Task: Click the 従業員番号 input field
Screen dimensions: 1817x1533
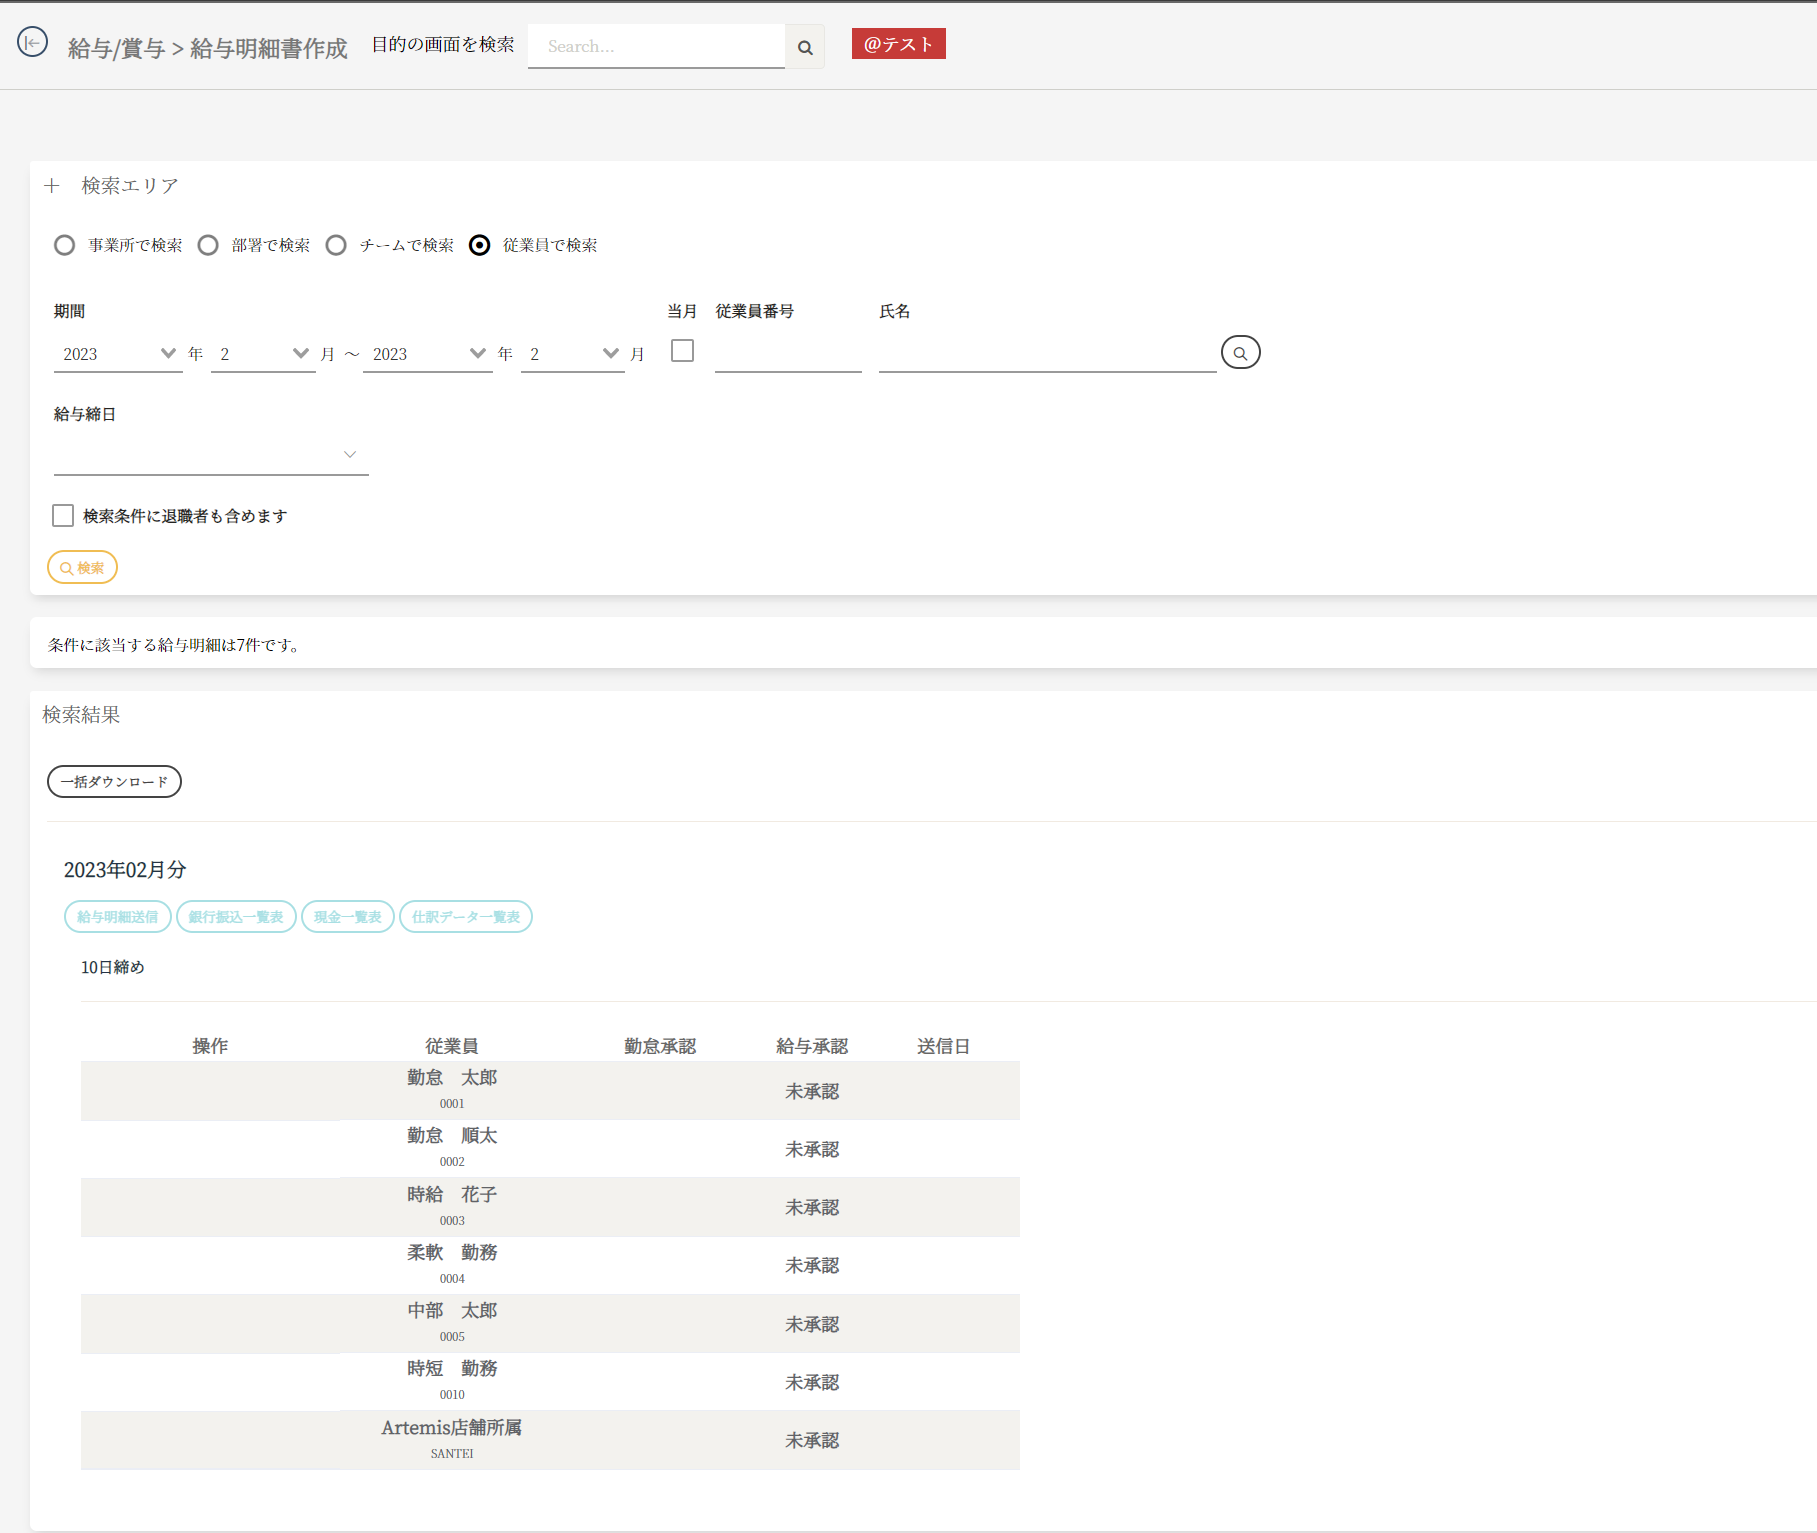Action: point(788,355)
